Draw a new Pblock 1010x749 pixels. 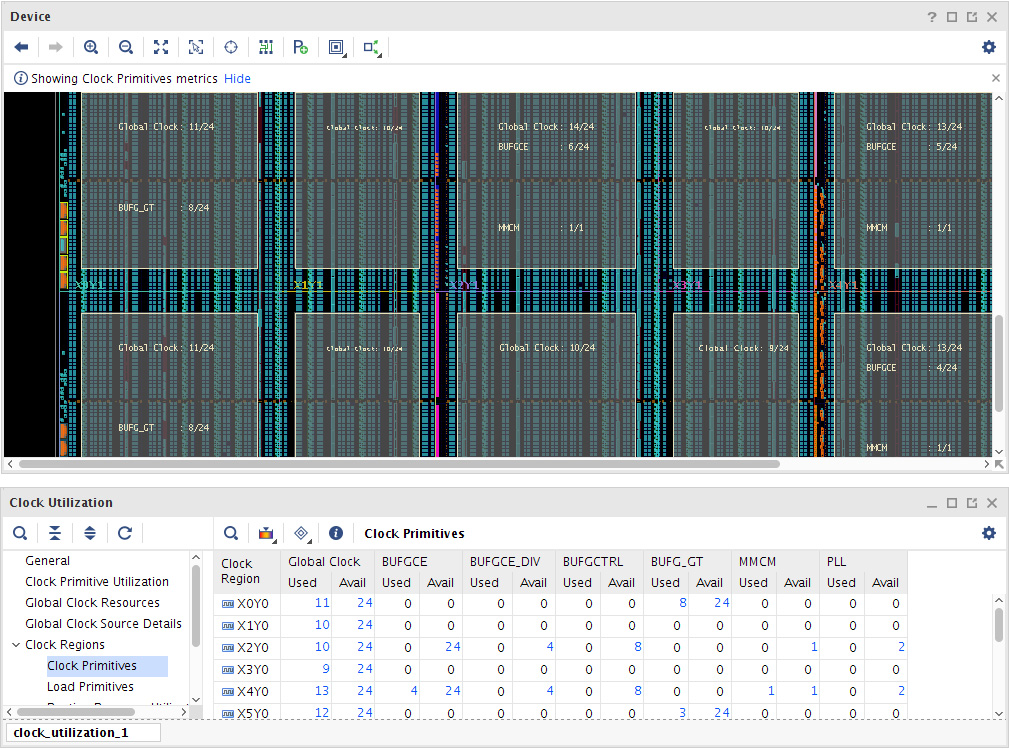301,47
